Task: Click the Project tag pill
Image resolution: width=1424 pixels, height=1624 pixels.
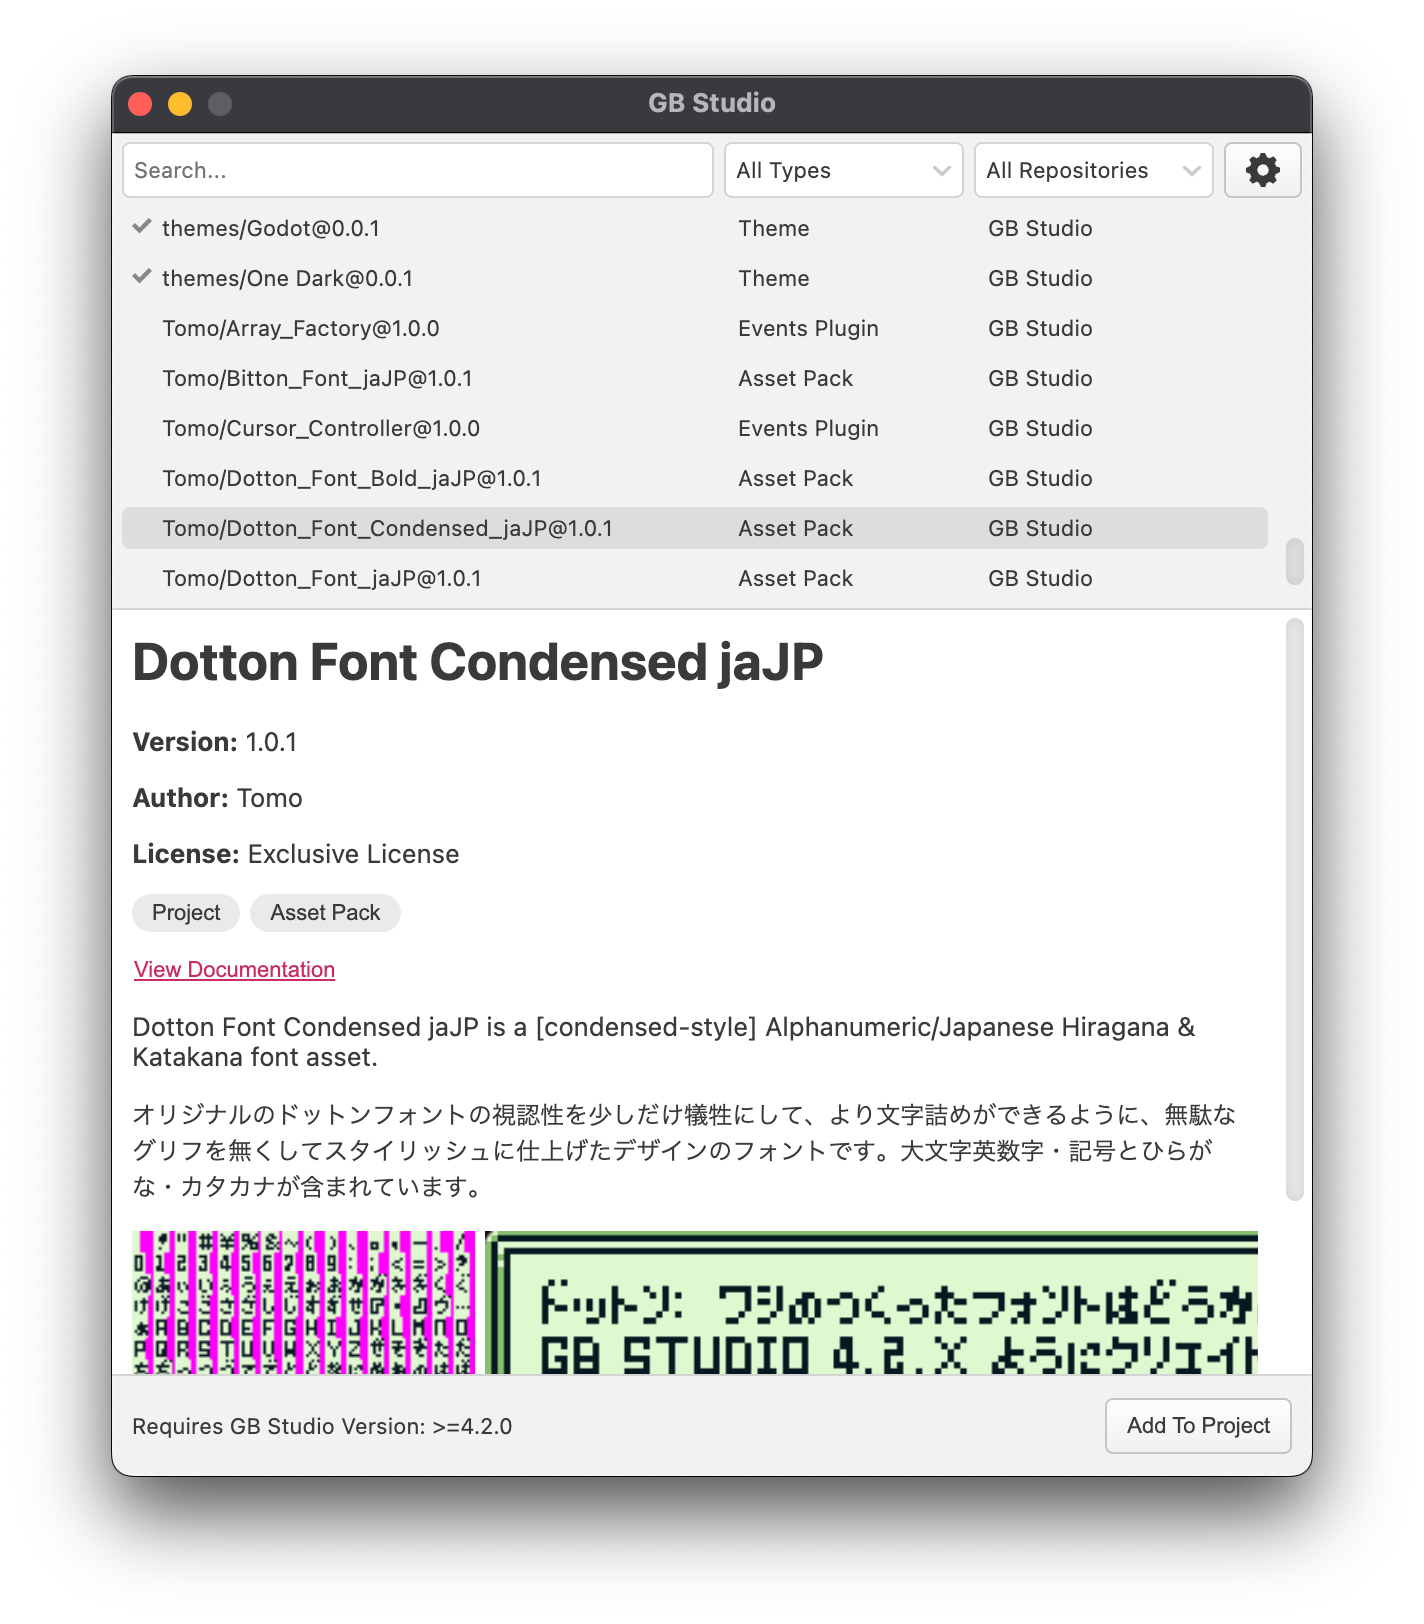Action: 186,913
